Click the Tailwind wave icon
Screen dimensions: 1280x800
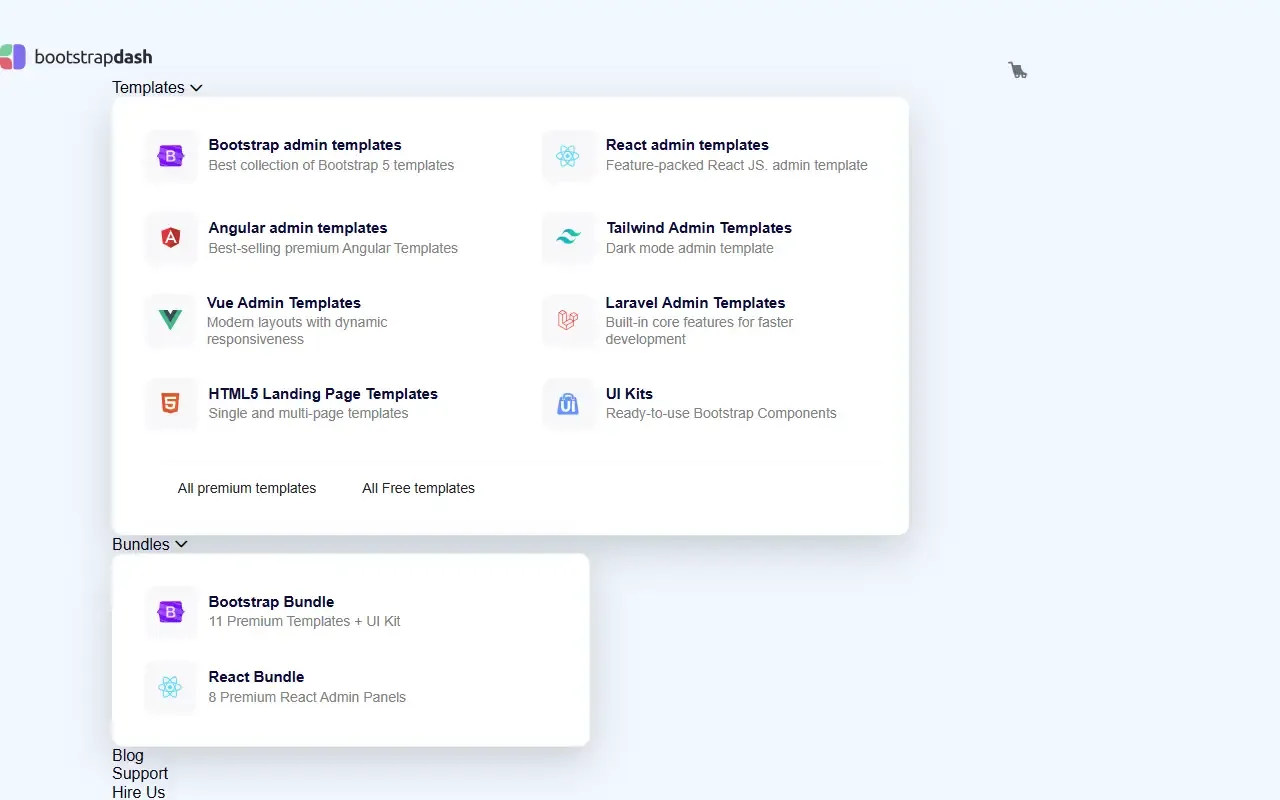click(568, 238)
